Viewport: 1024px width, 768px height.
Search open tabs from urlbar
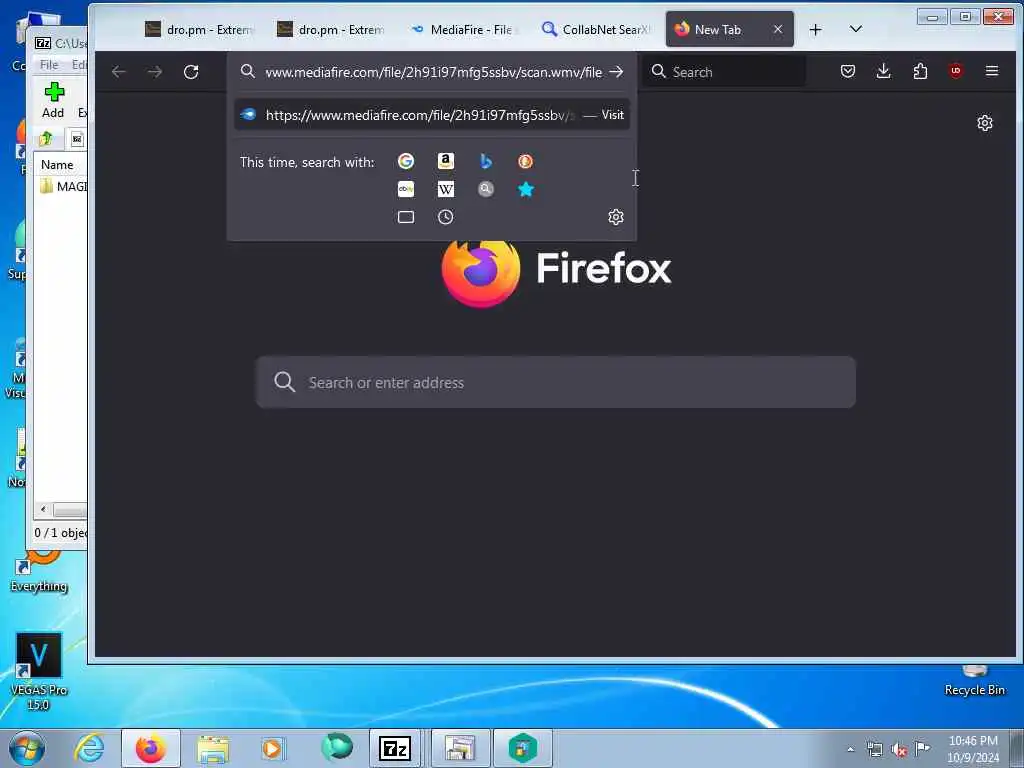click(x=406, y=217)
